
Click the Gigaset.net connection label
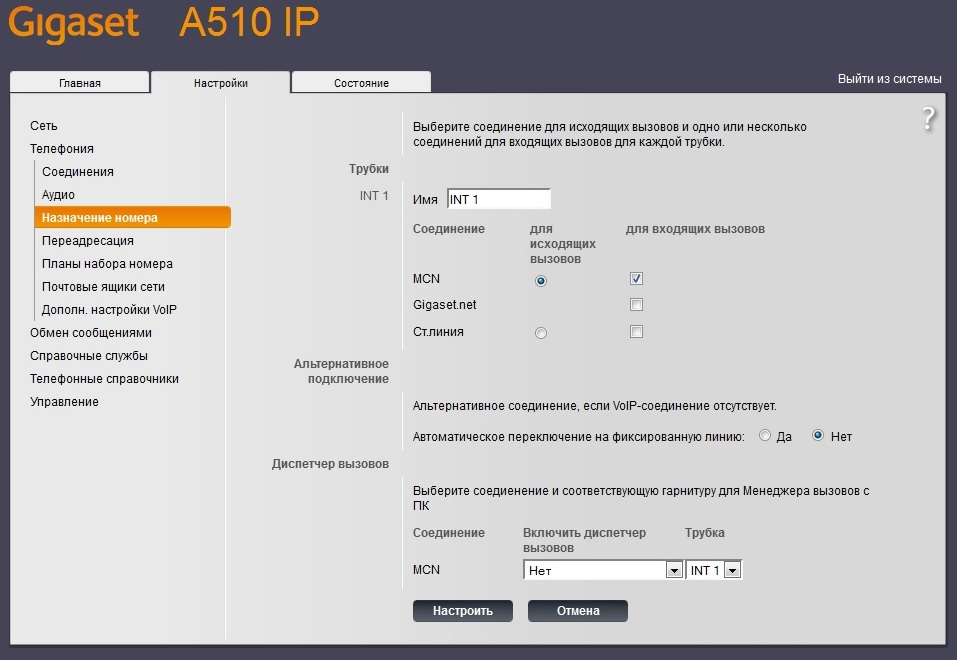tap(444, 305)
